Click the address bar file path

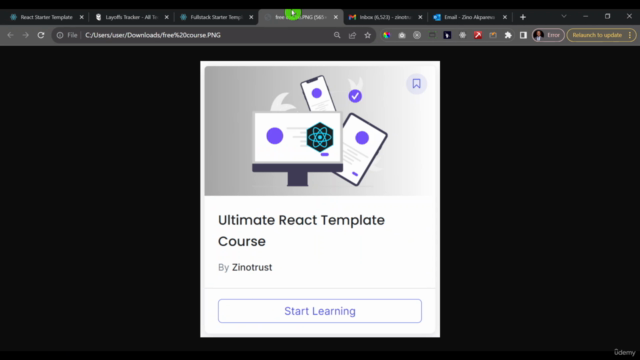[x=153, y=35]
